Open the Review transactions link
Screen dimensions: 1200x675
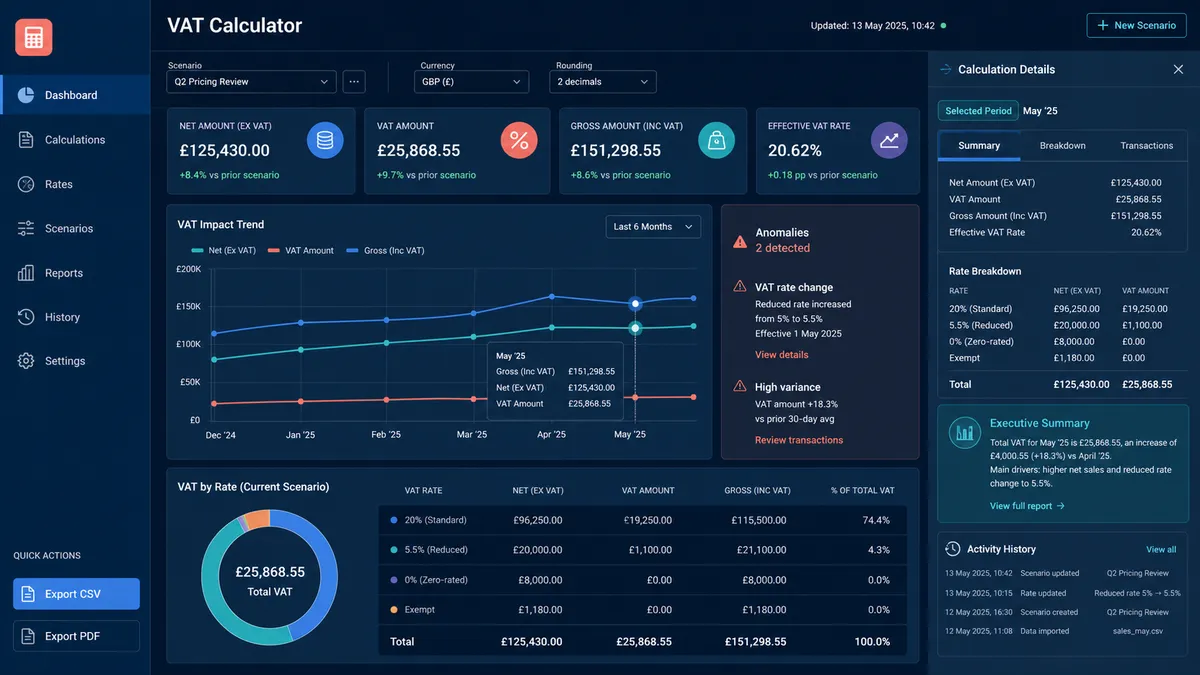(799, 440)
